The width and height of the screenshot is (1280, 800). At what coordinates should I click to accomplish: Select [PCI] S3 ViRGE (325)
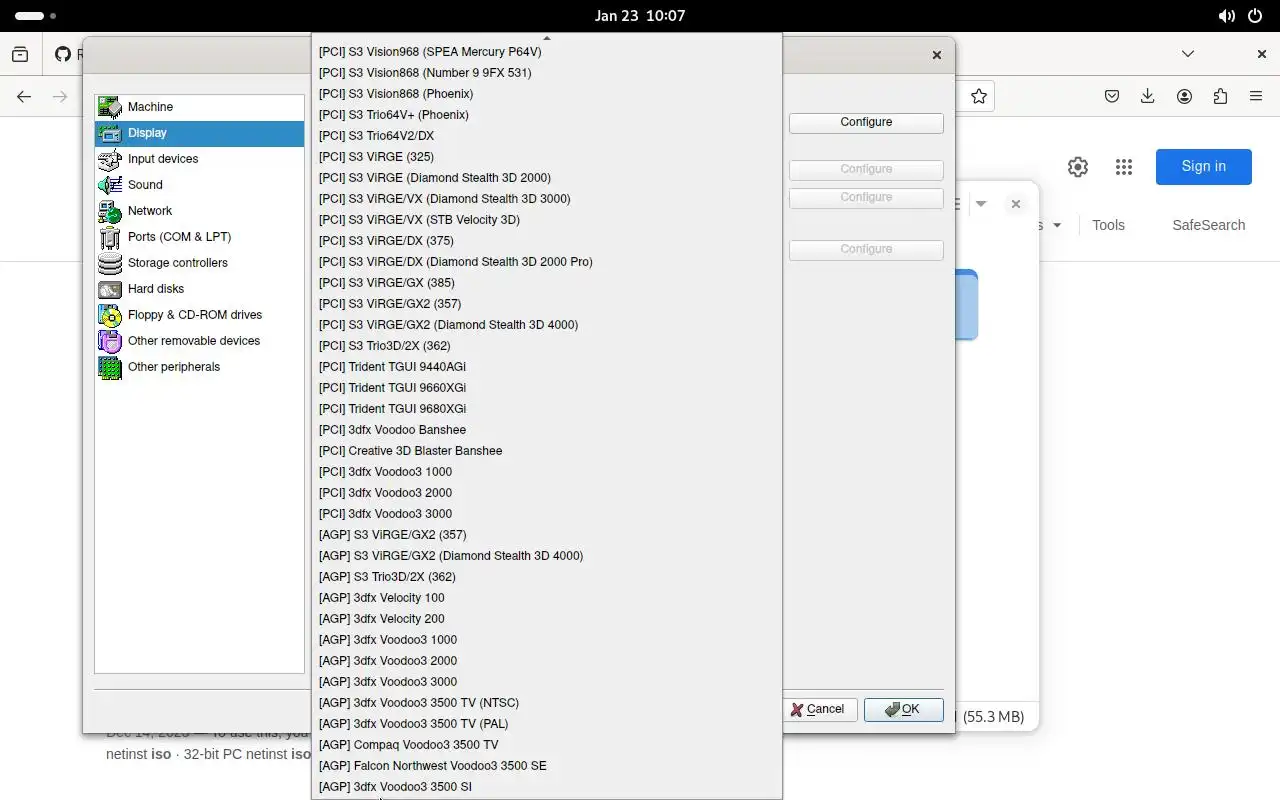pos(547,157)
